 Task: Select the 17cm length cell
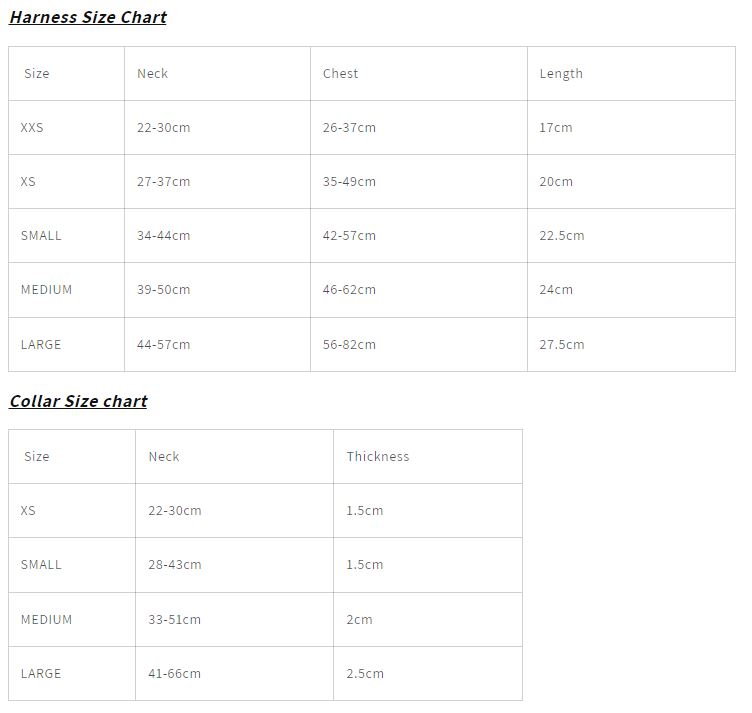(x=556, y=128)
